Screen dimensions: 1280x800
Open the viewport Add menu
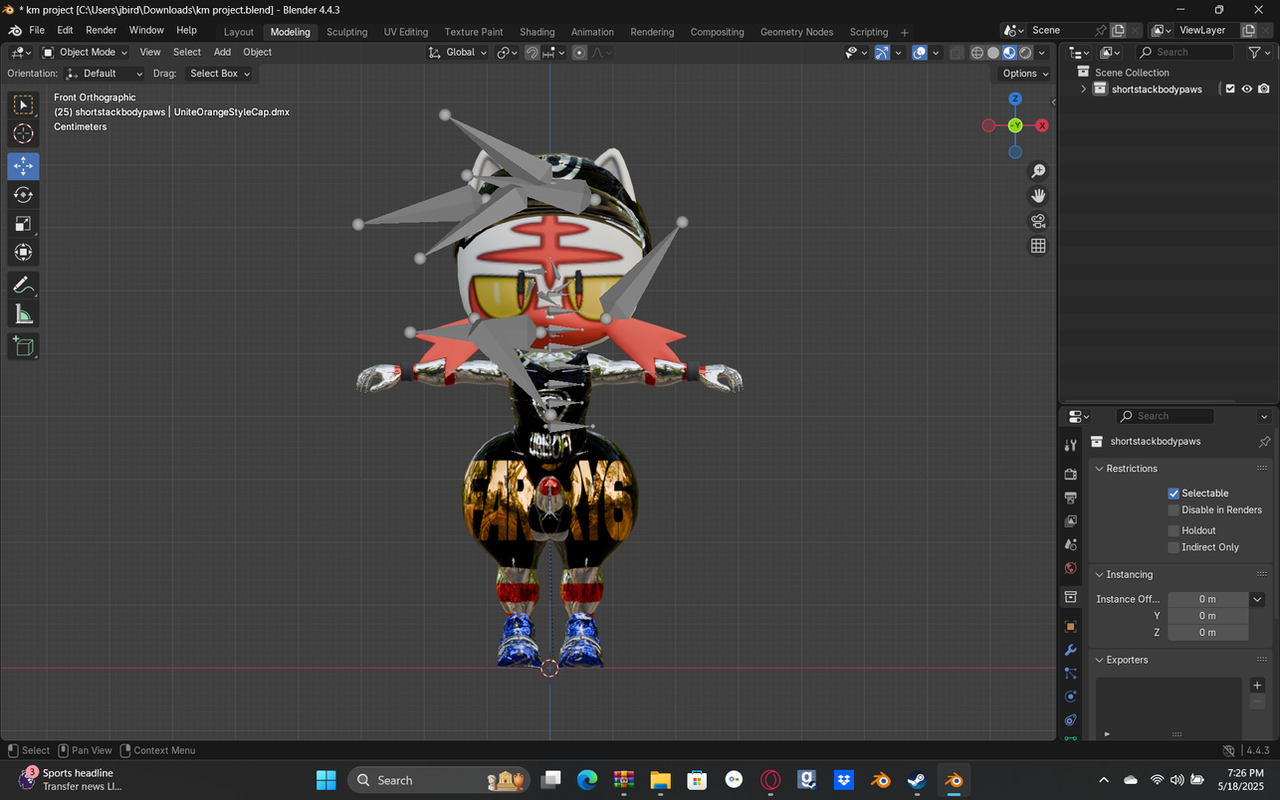pyautogui.click(x=222, y=52)
